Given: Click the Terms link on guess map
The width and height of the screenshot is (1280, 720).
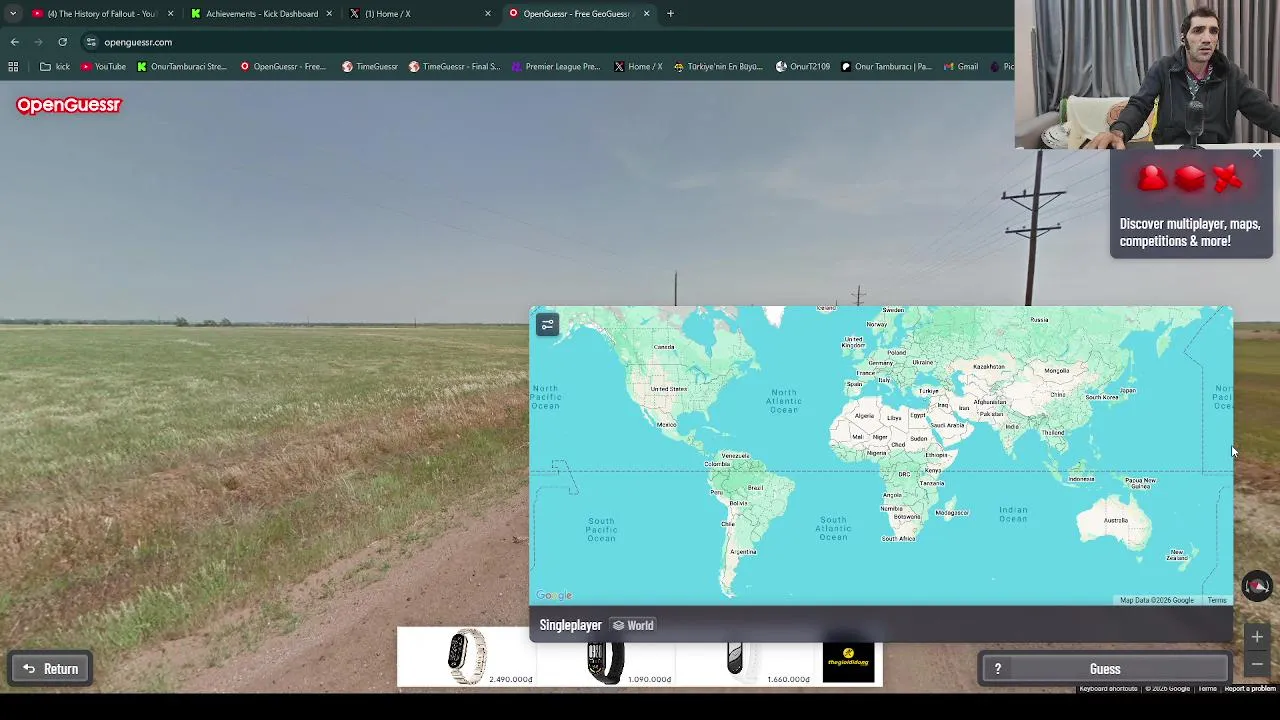Looking at the screenshot, I should coord(1216,600).
